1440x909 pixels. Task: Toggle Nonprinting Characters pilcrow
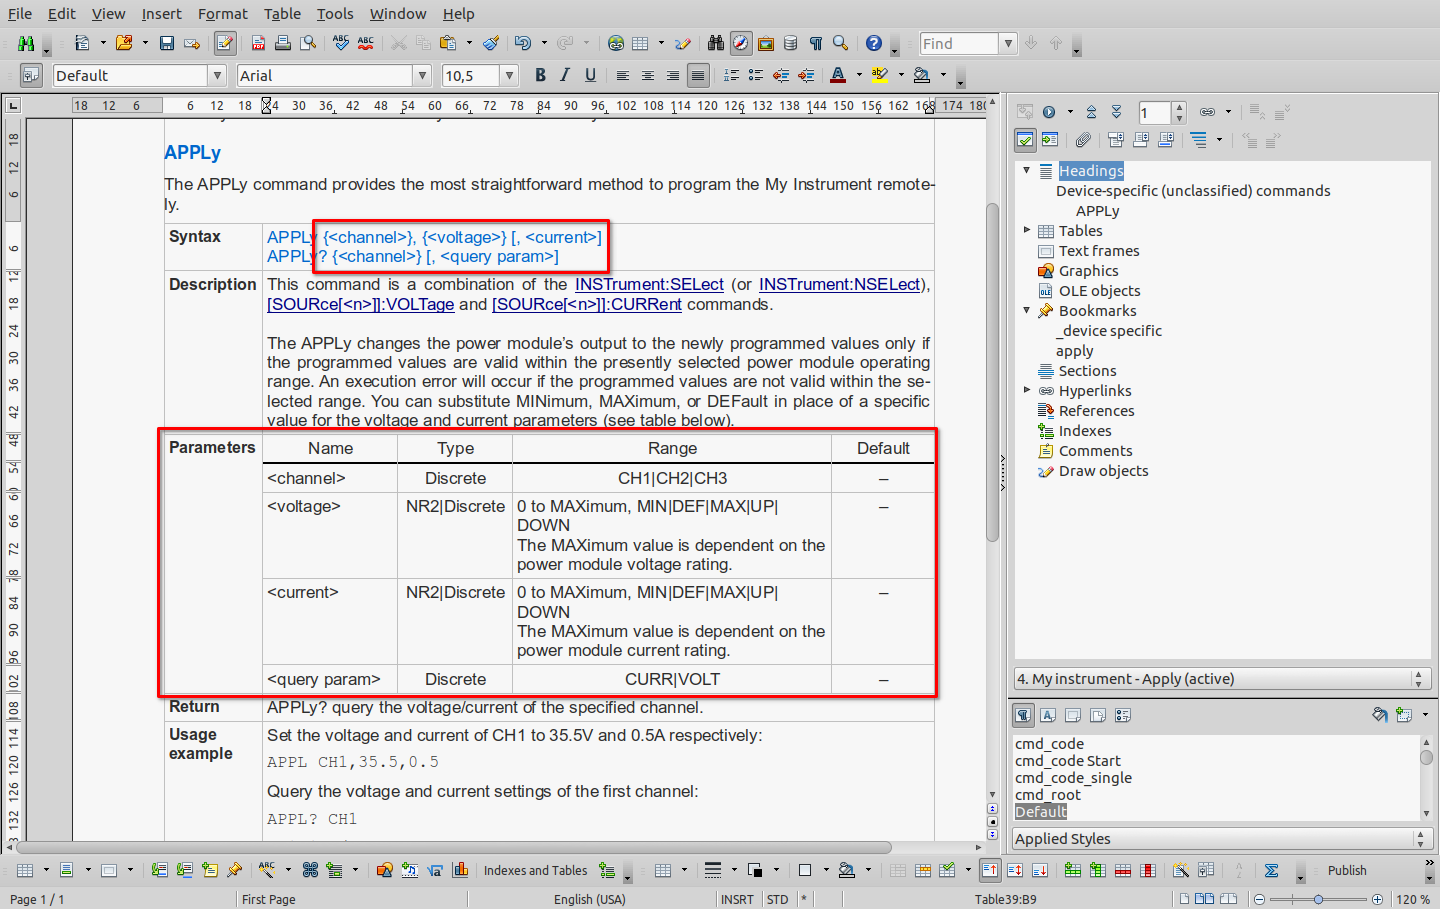tap(816, 43)
